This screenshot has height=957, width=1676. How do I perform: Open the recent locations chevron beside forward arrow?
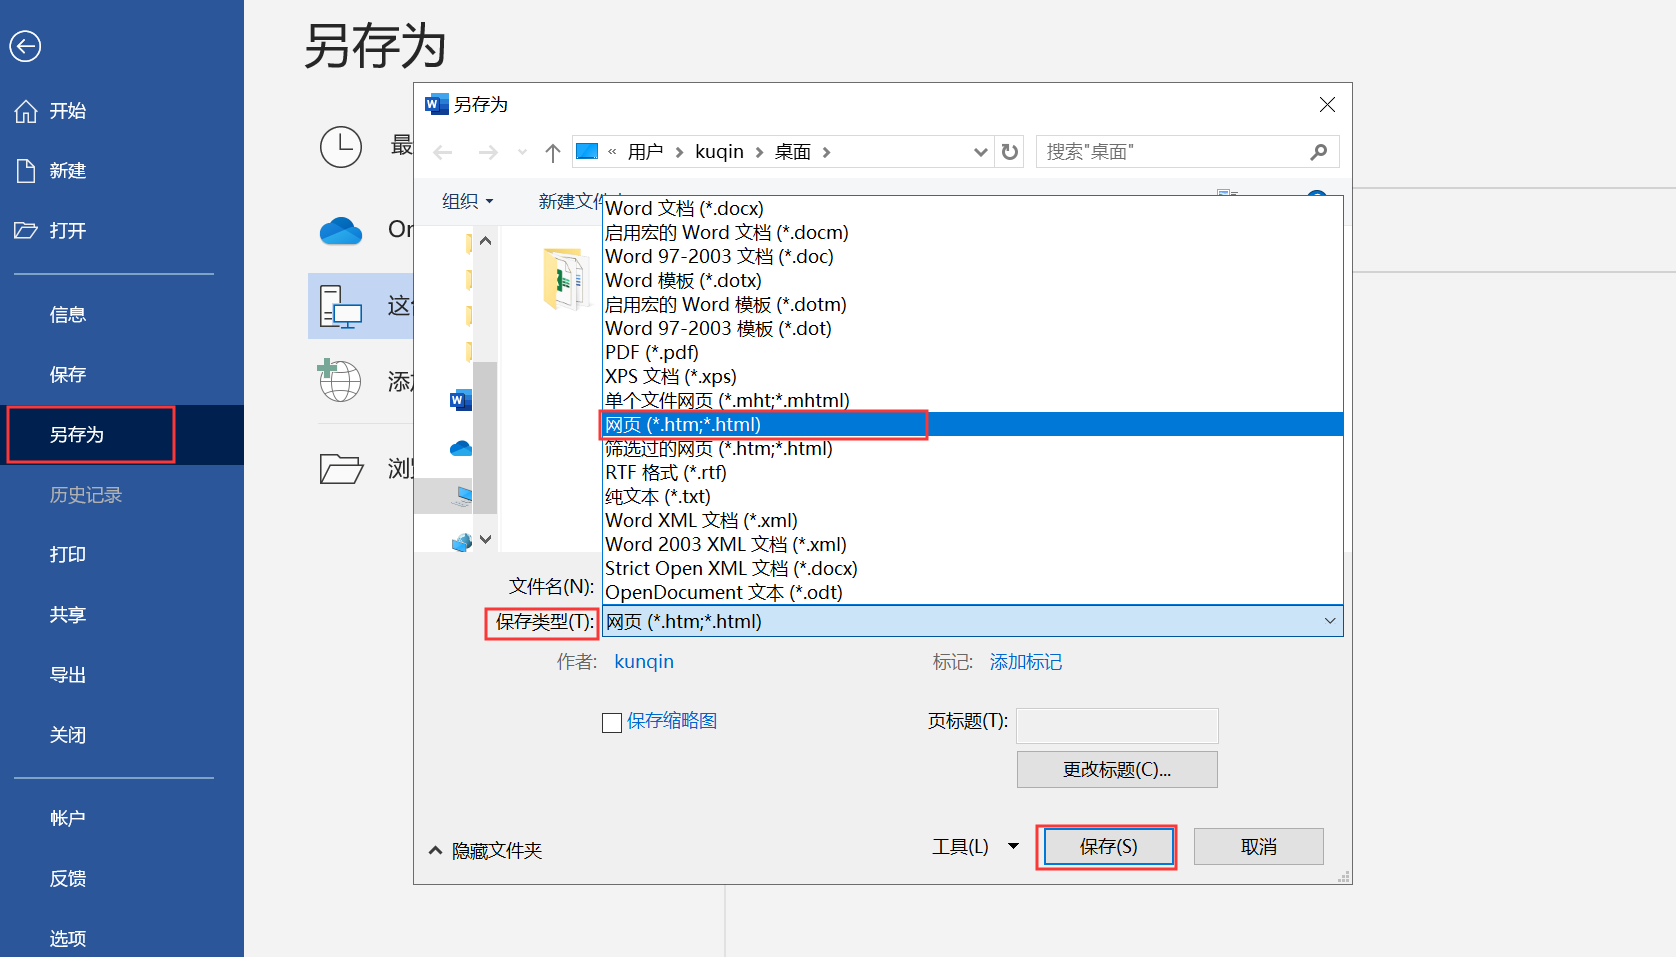tap(522, 152)
